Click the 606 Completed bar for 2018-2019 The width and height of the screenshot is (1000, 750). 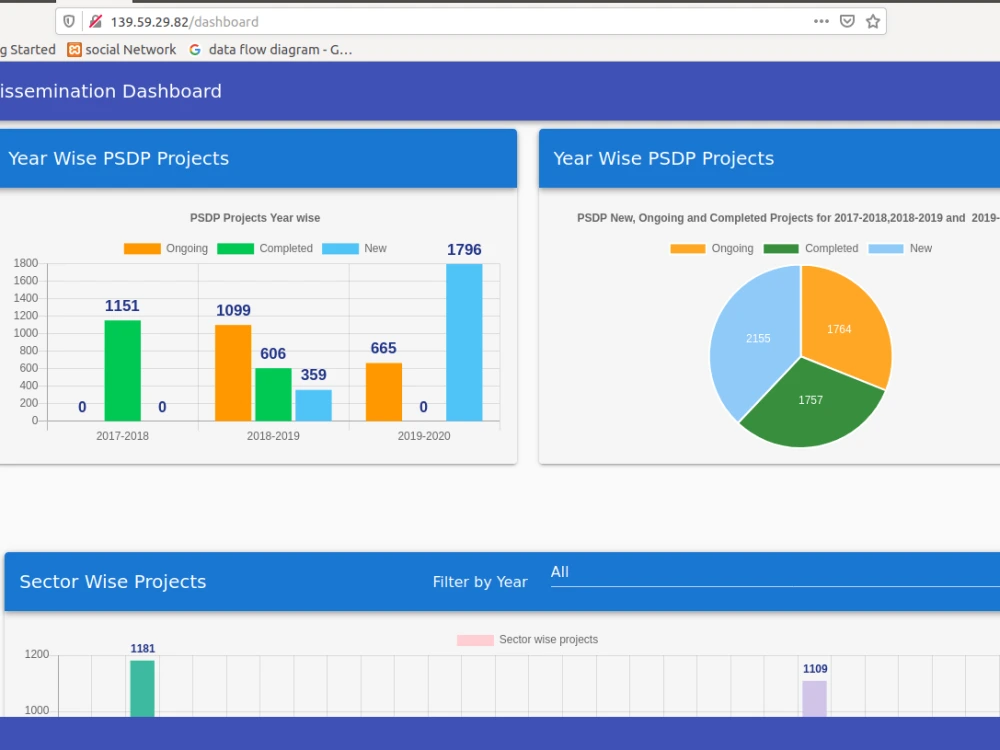click(273, 394)
